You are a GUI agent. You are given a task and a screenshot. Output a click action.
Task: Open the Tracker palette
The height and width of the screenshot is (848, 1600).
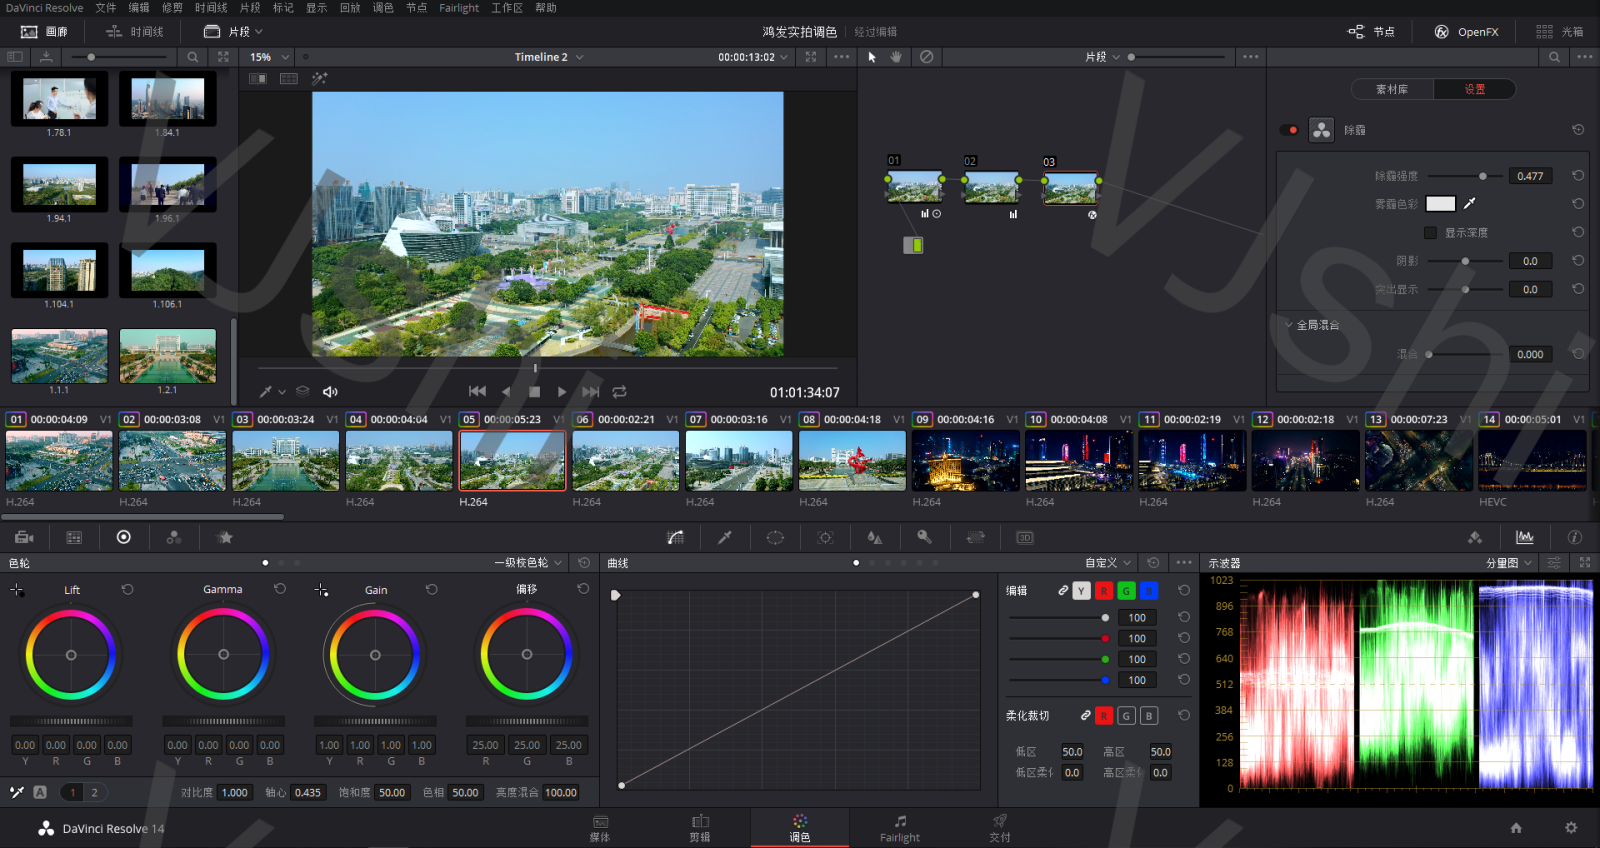pos(825,537)
